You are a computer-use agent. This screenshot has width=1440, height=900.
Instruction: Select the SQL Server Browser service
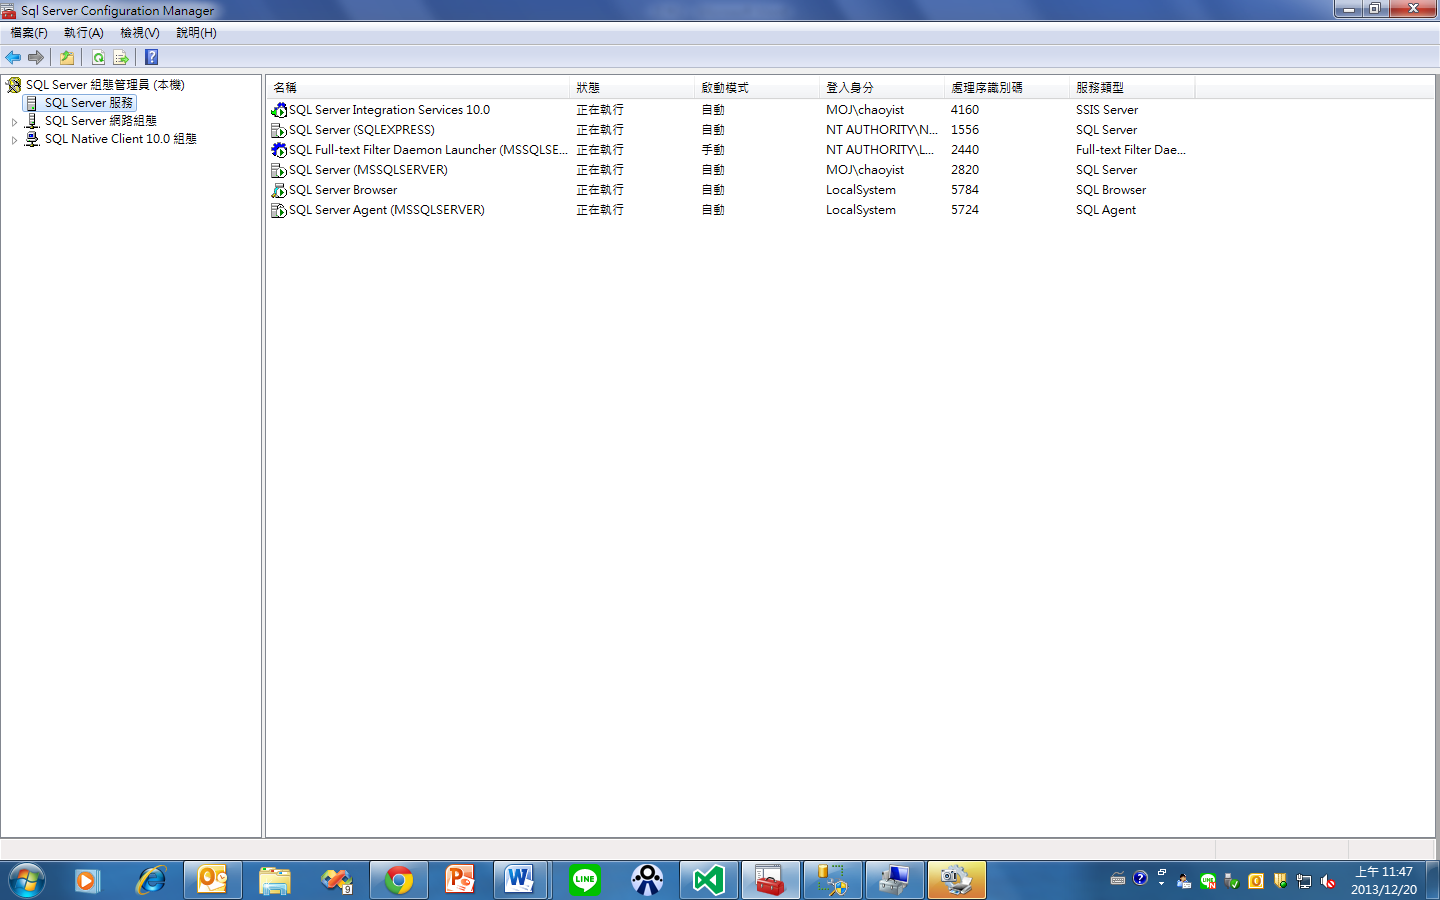(x=342, y=189)
